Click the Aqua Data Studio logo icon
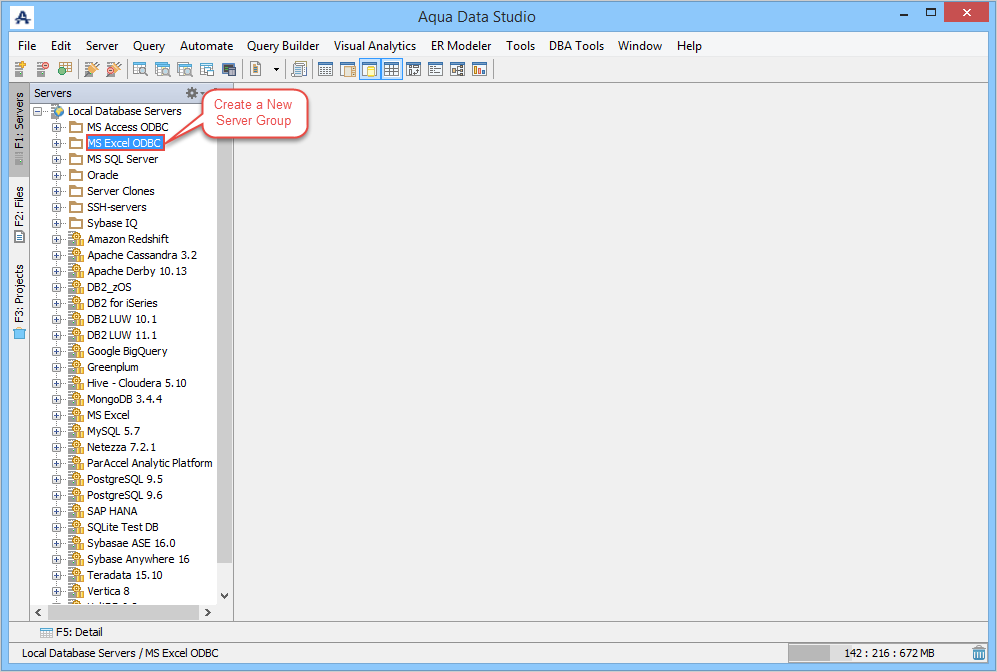The width and height of the screenshot is (997, 672). tap(22, 17)
